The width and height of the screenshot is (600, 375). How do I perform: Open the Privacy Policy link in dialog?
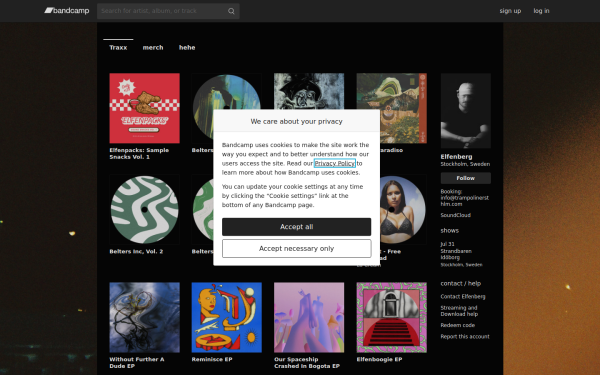coord(335,163)
